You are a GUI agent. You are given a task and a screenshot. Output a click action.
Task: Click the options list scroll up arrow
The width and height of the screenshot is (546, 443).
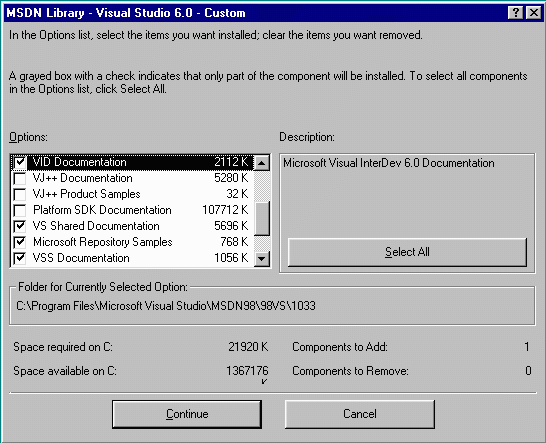262,163
